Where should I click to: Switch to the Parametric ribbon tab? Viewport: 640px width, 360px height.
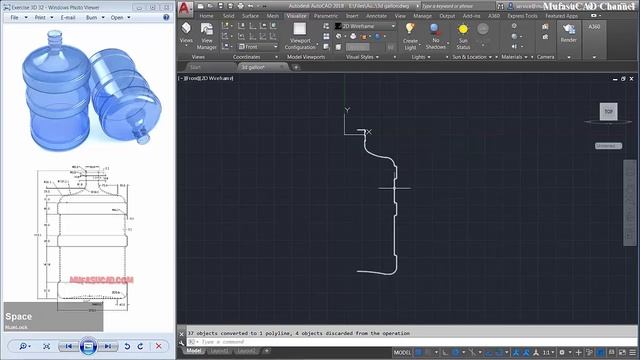click(326, 16)
